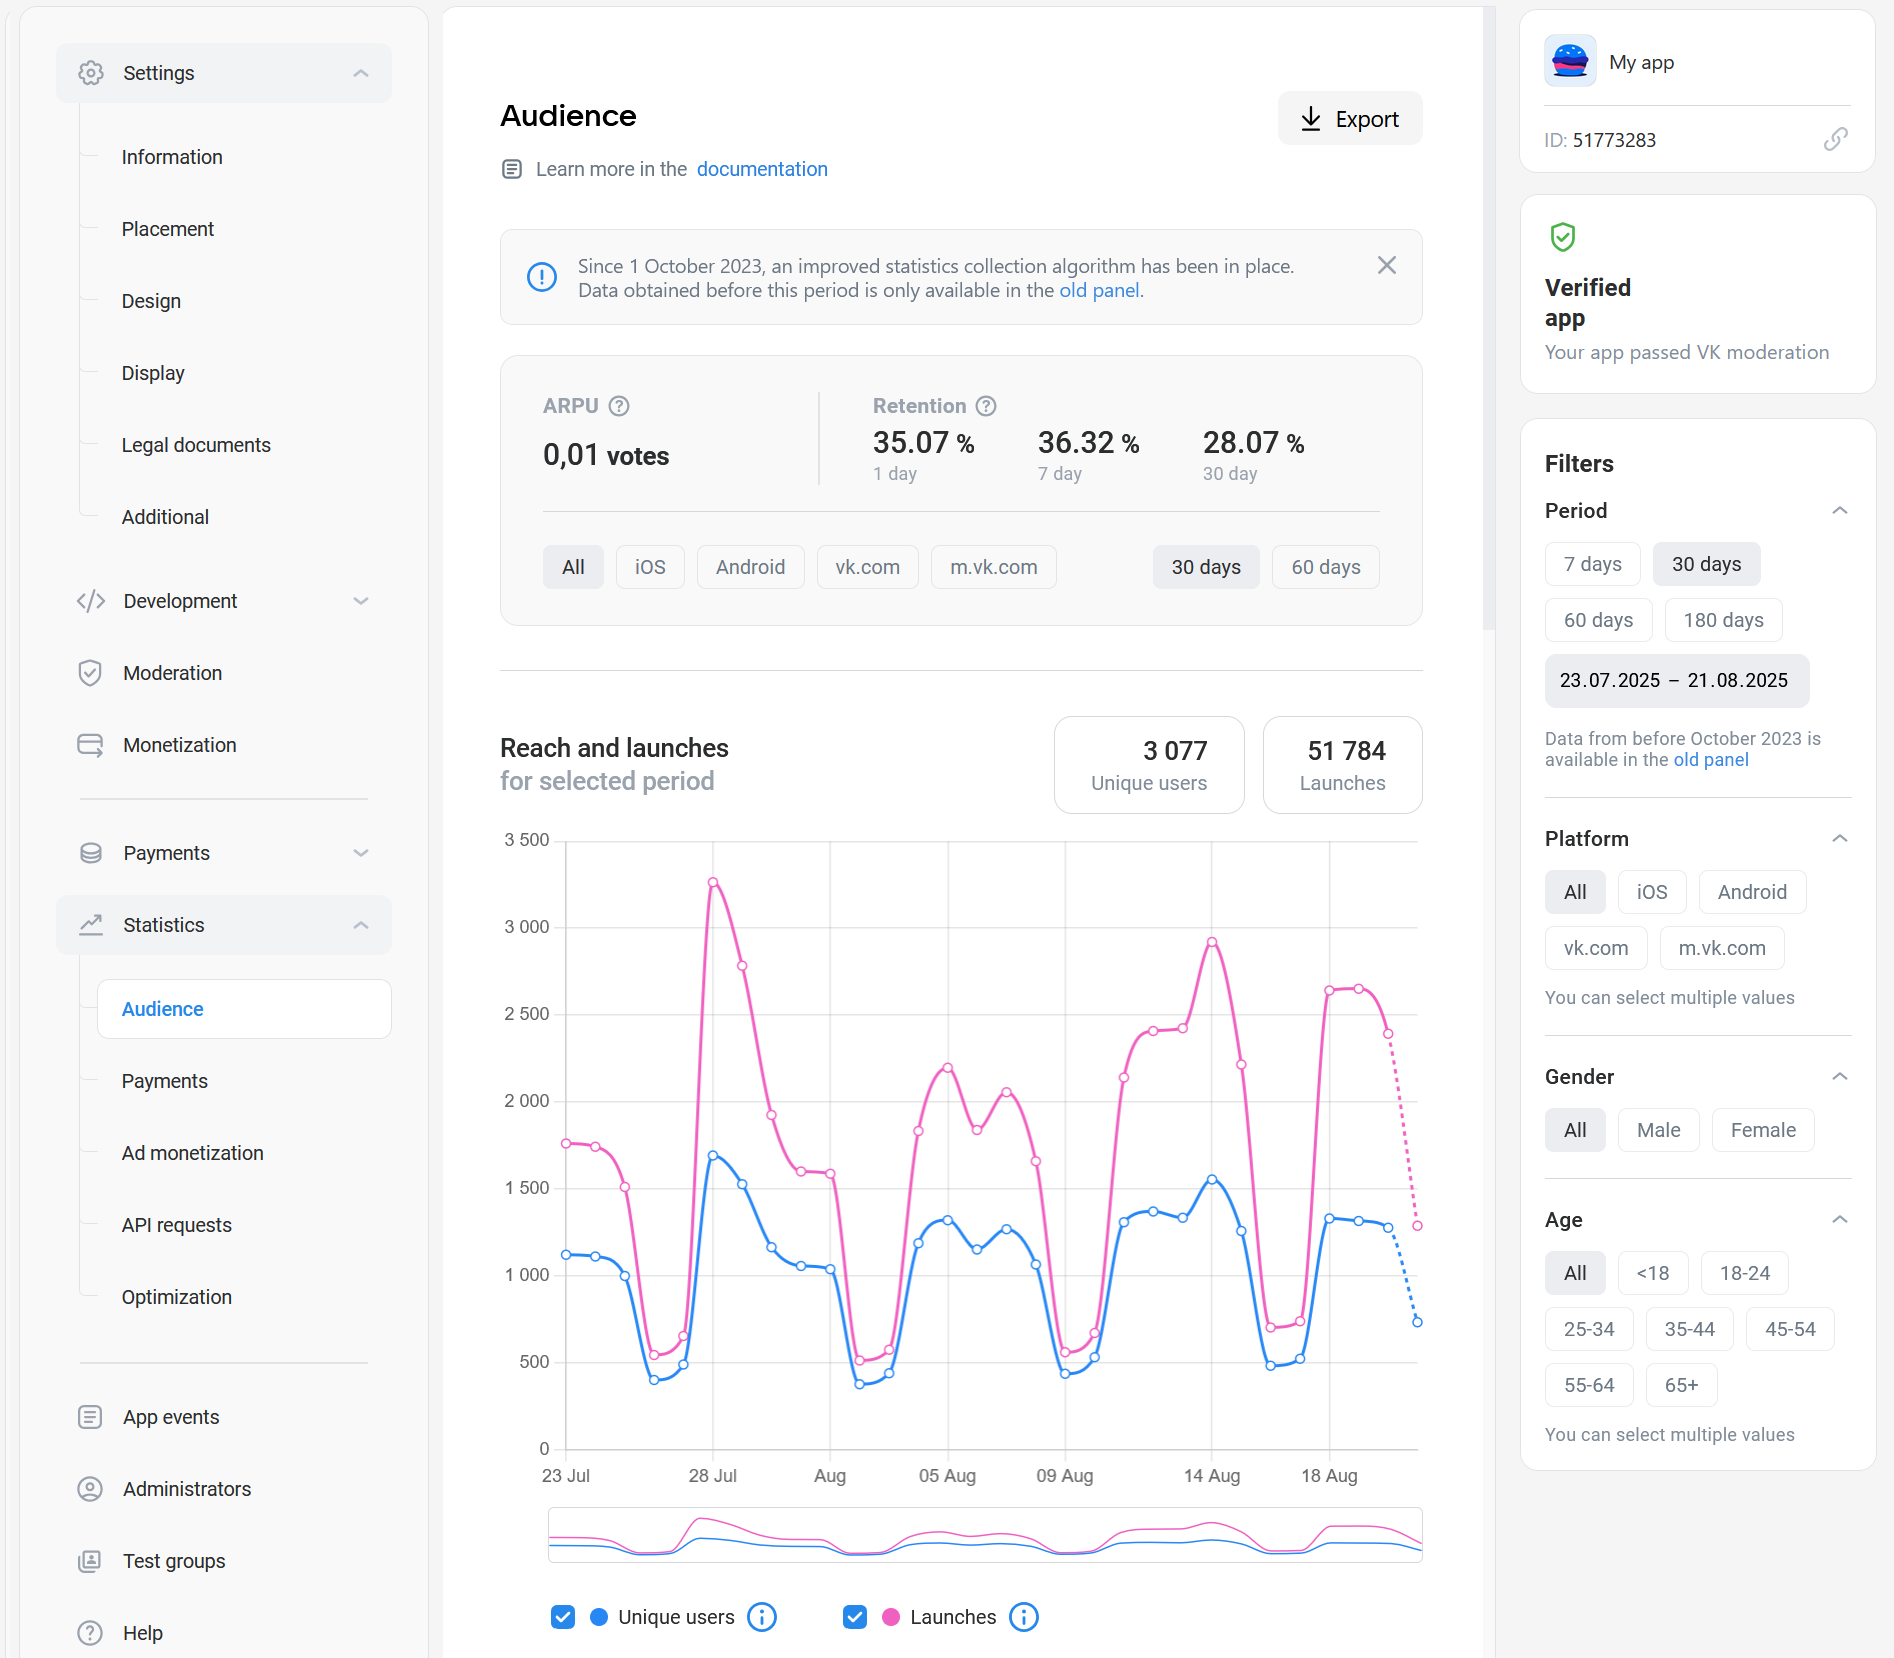
Task: Click the My app burger icon
Action: click(1570, 62)
